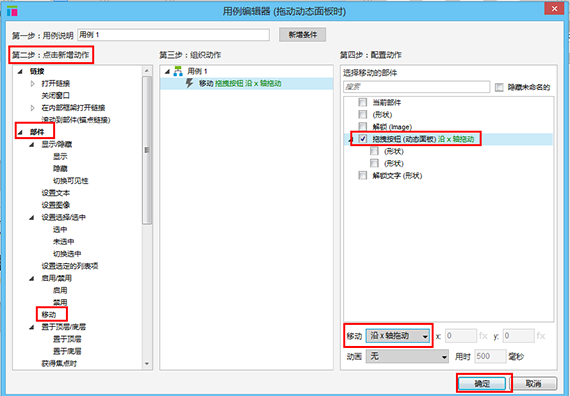Open the 移动 type dropdown 沿 x 轴拖动
The height and width of the screenshot is (396, 570).
click(398, 336)
